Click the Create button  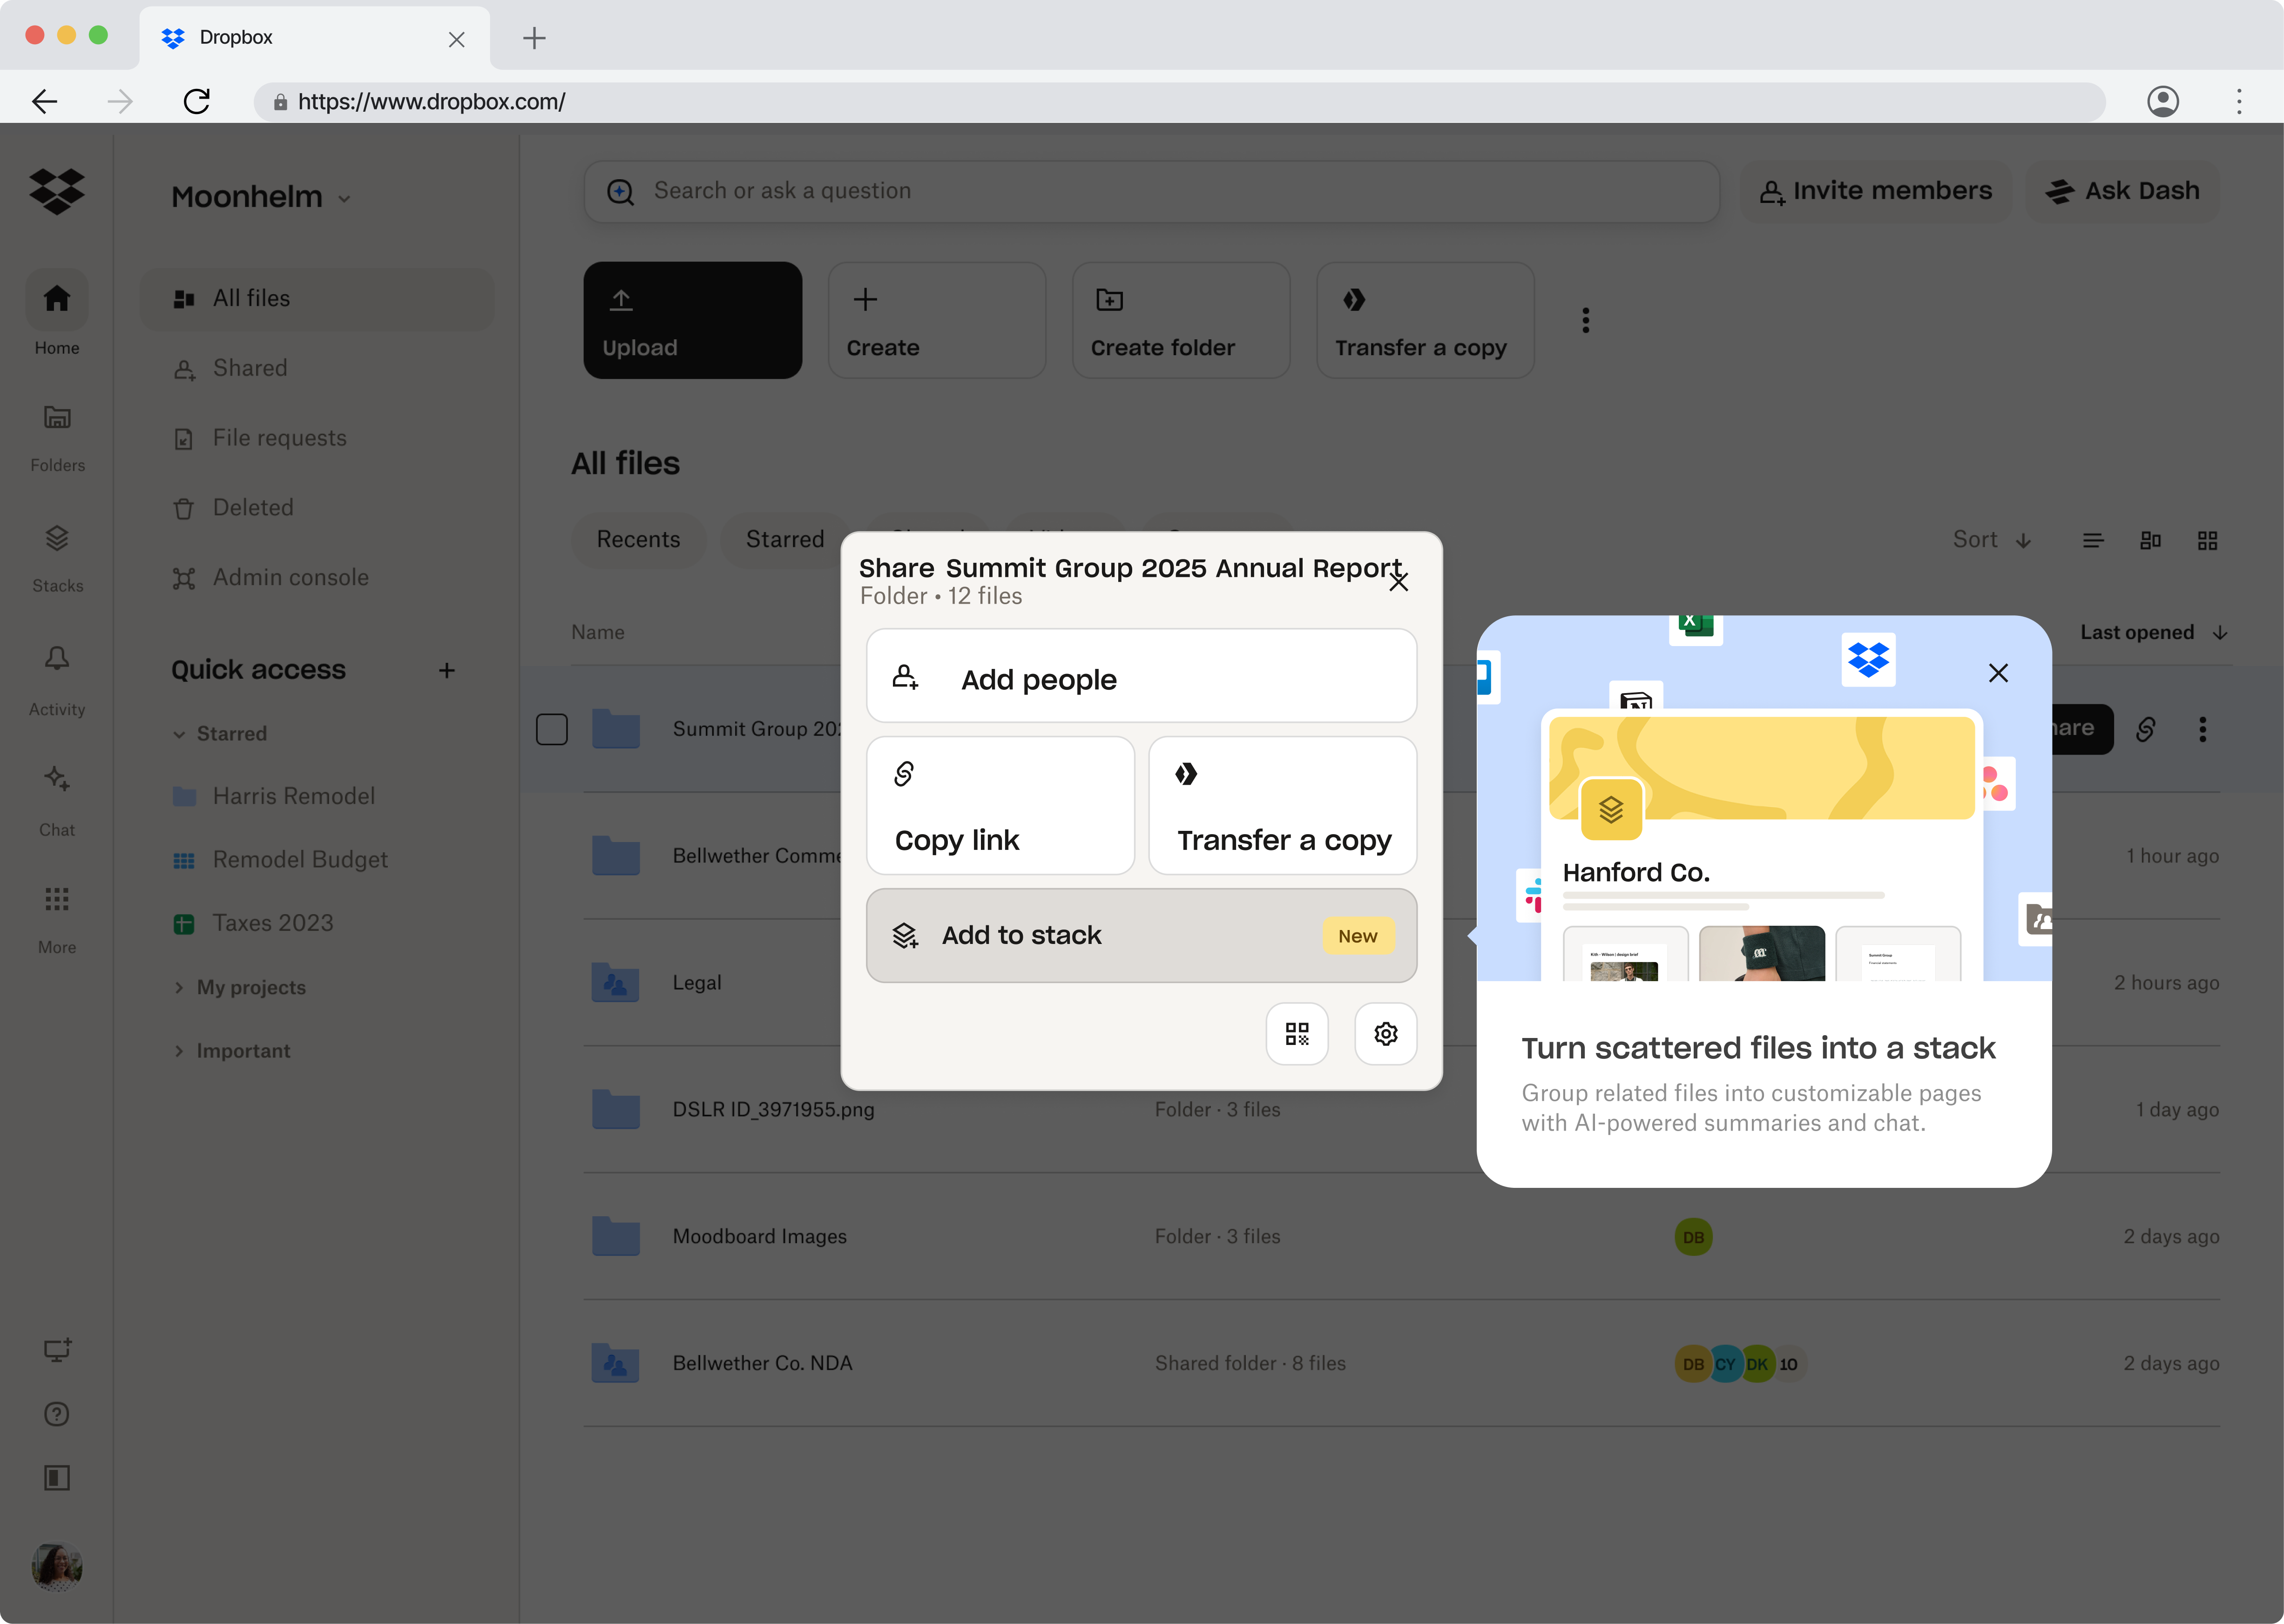(937, 320)
